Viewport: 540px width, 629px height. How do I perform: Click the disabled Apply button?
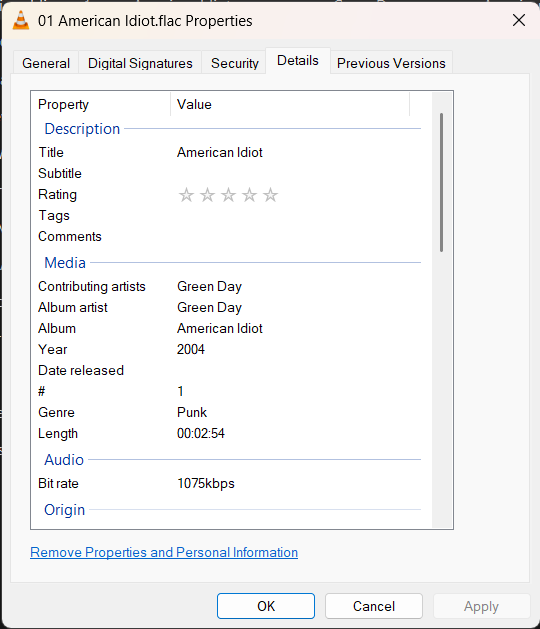481,606
